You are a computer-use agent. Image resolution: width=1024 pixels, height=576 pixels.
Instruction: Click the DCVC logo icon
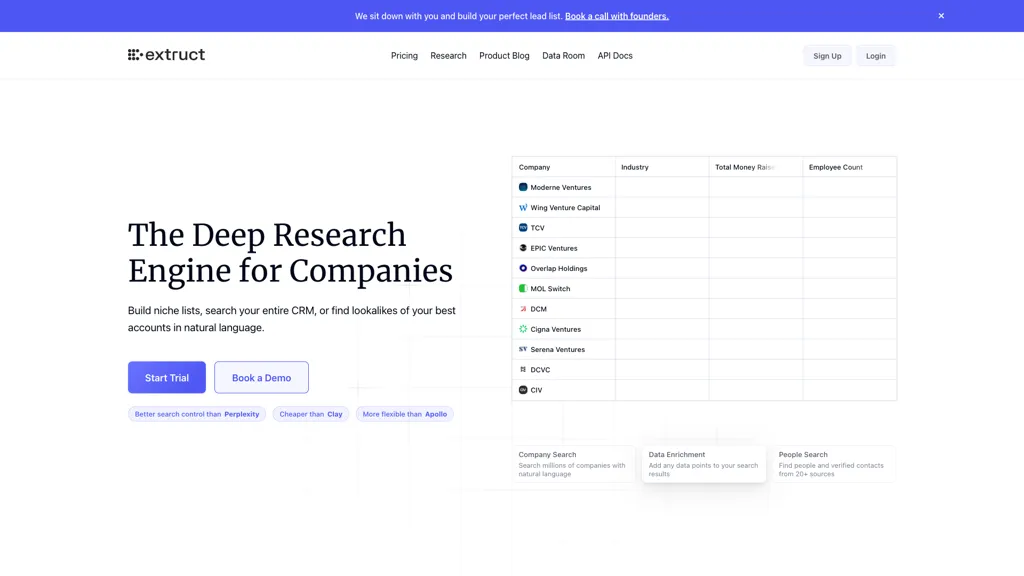[523, 369]
